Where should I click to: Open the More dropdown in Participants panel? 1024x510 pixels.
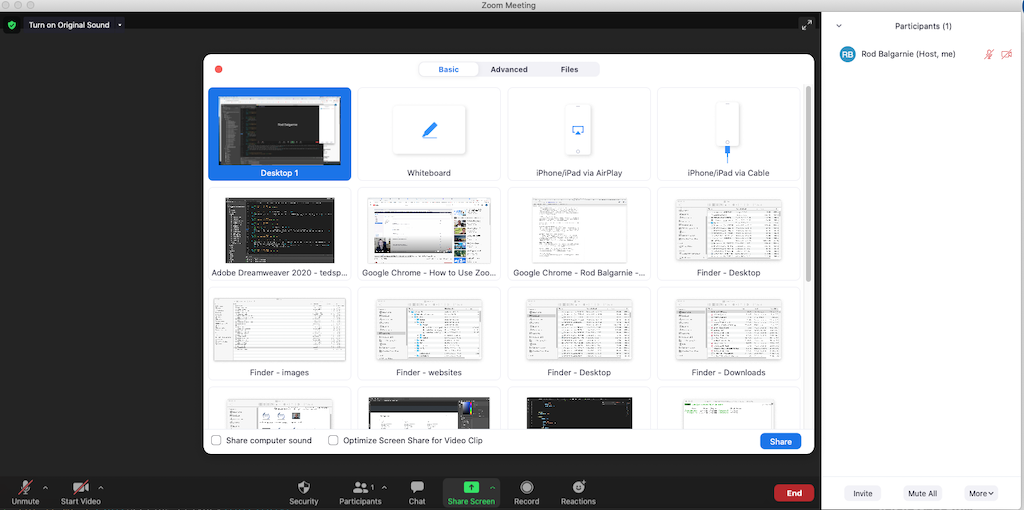click(981, 493)
